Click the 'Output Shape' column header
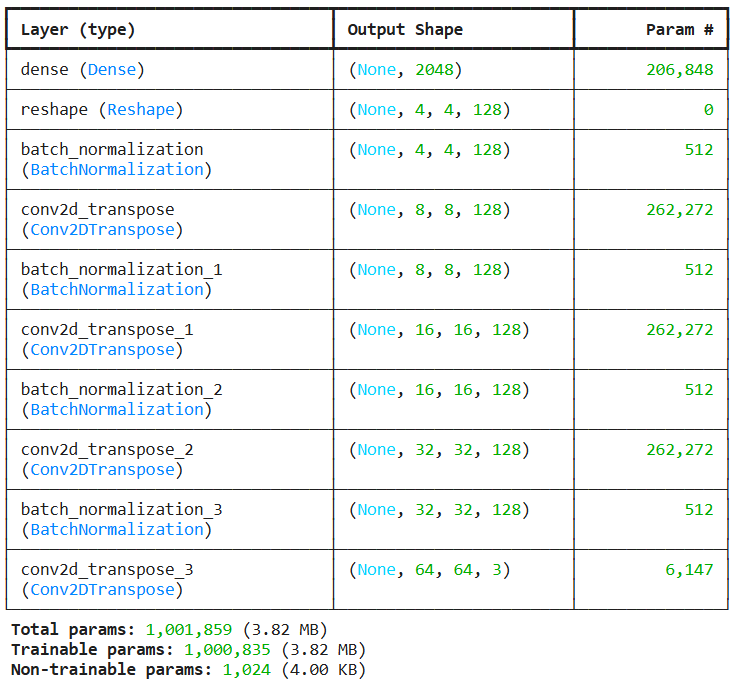The width and height of the screenshot is (743, 688). (405, 30)
